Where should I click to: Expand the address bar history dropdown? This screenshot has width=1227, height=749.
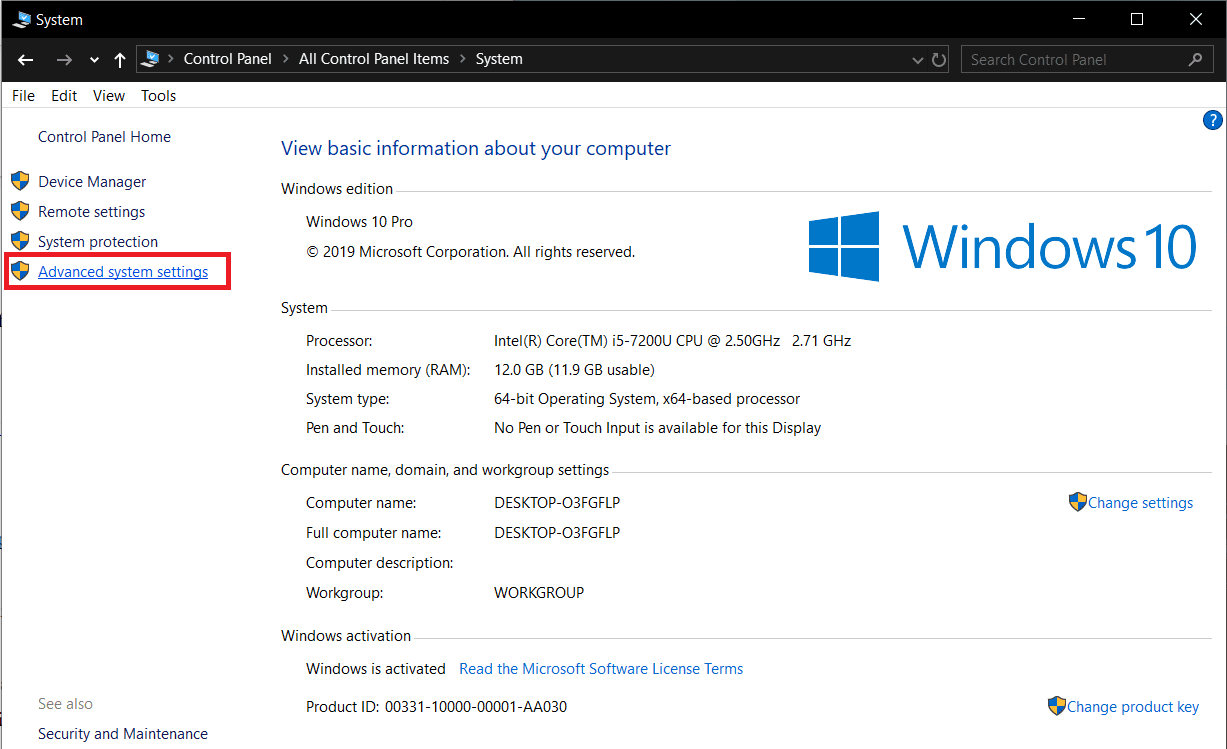coord(918,60)
